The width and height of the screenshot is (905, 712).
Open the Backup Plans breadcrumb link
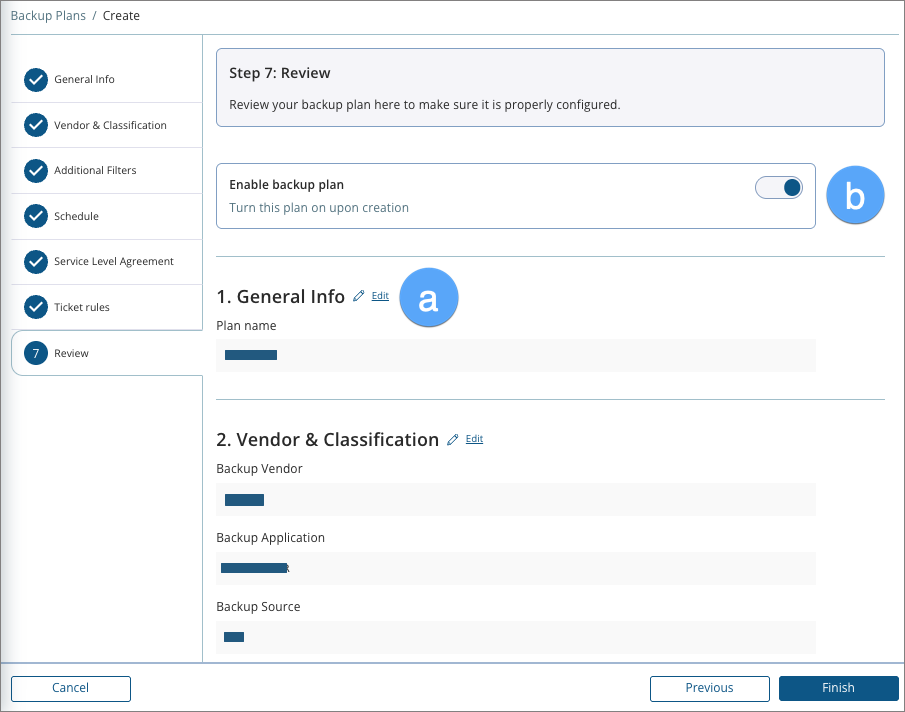[46, 16]
